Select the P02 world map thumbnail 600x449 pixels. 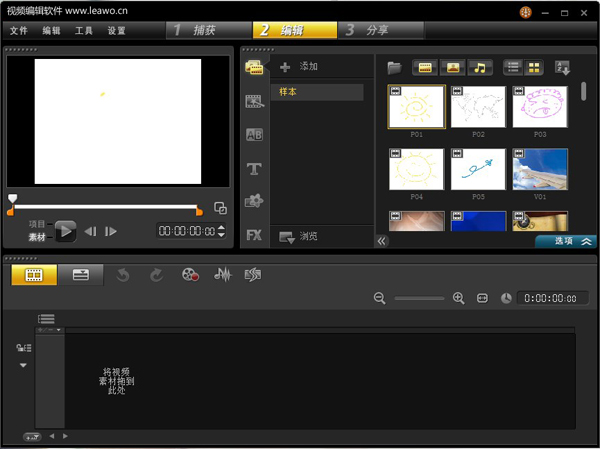(478, 107)
